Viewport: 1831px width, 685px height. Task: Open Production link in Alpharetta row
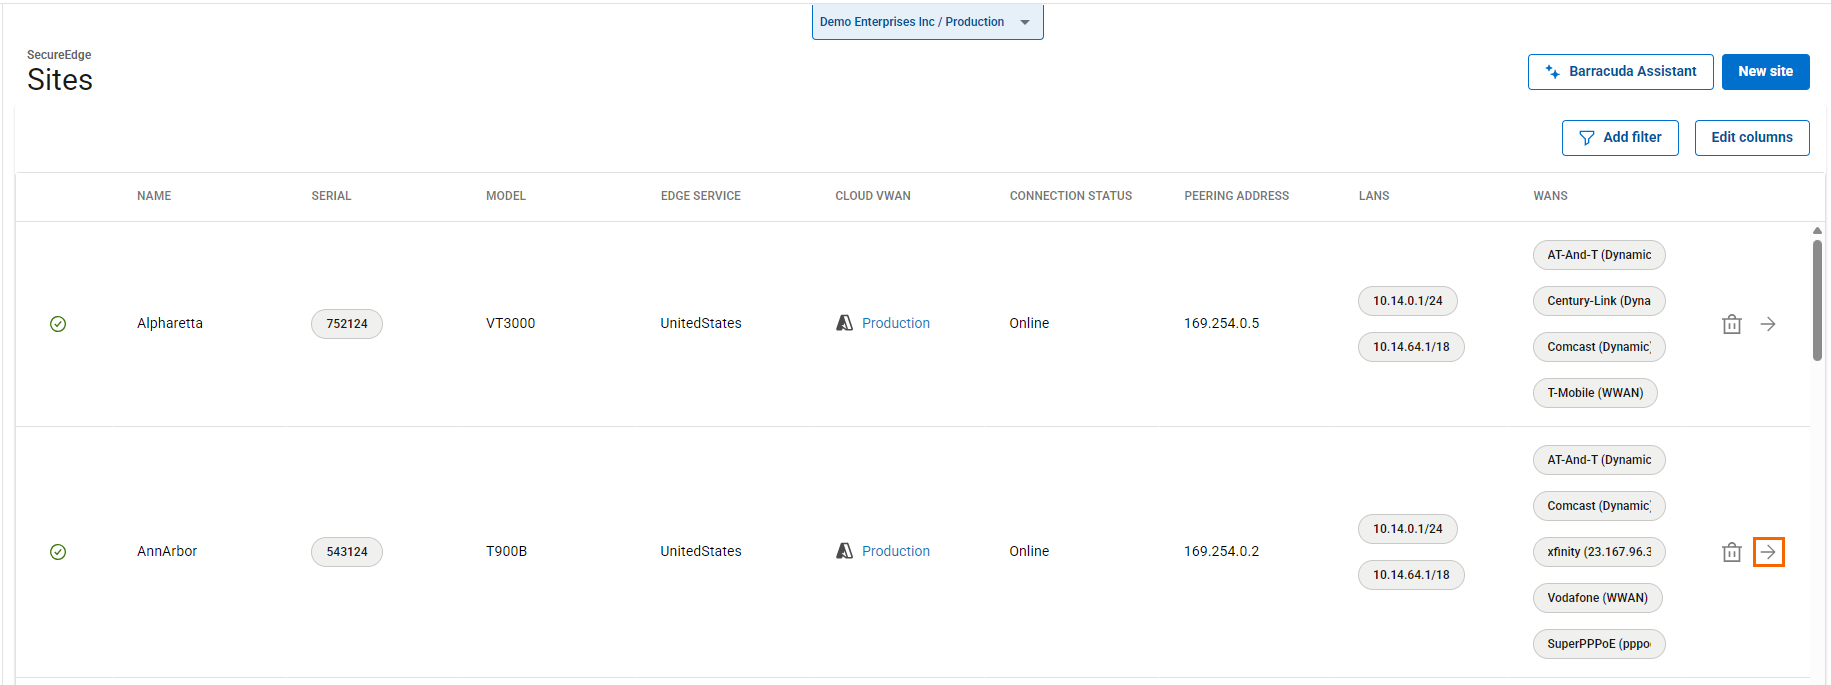(895, 323)
